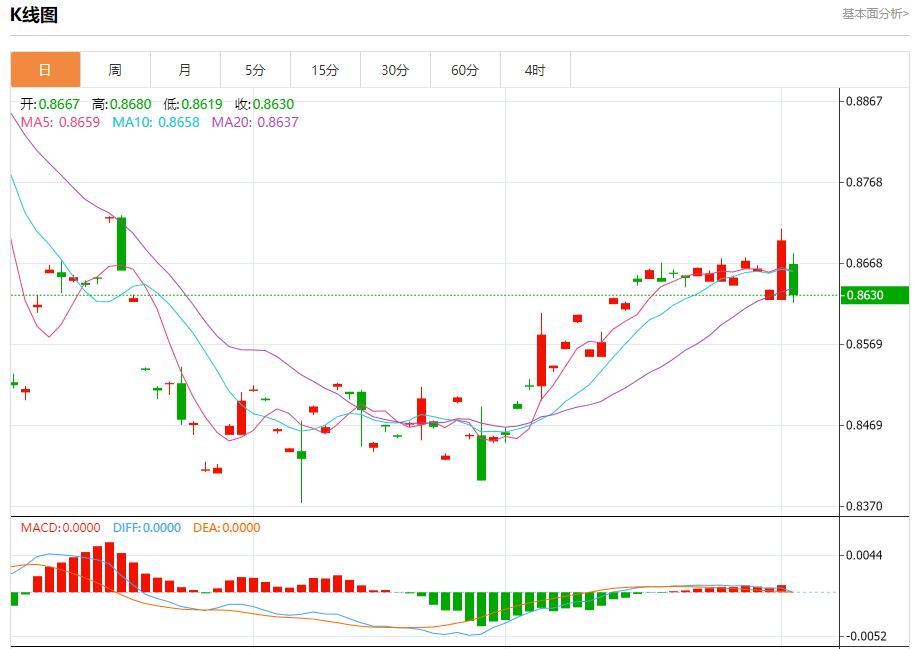Click the 低:0.8619 low price value

(193, 104)
